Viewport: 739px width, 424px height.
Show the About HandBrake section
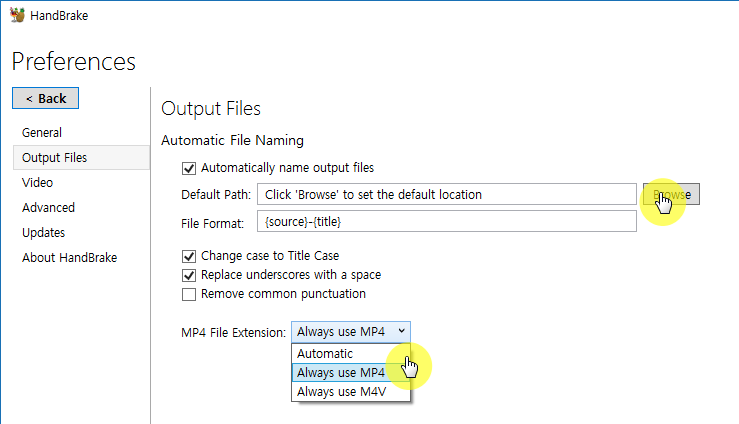69,257
